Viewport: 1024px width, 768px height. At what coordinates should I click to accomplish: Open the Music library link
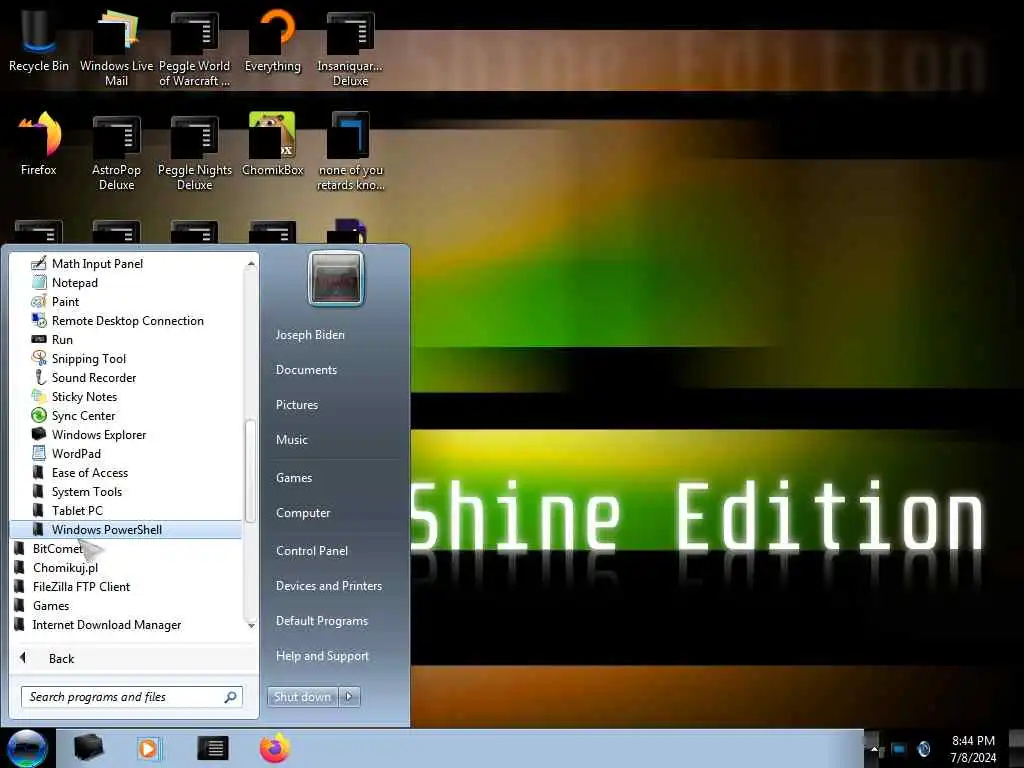click(x=291, y=440)
